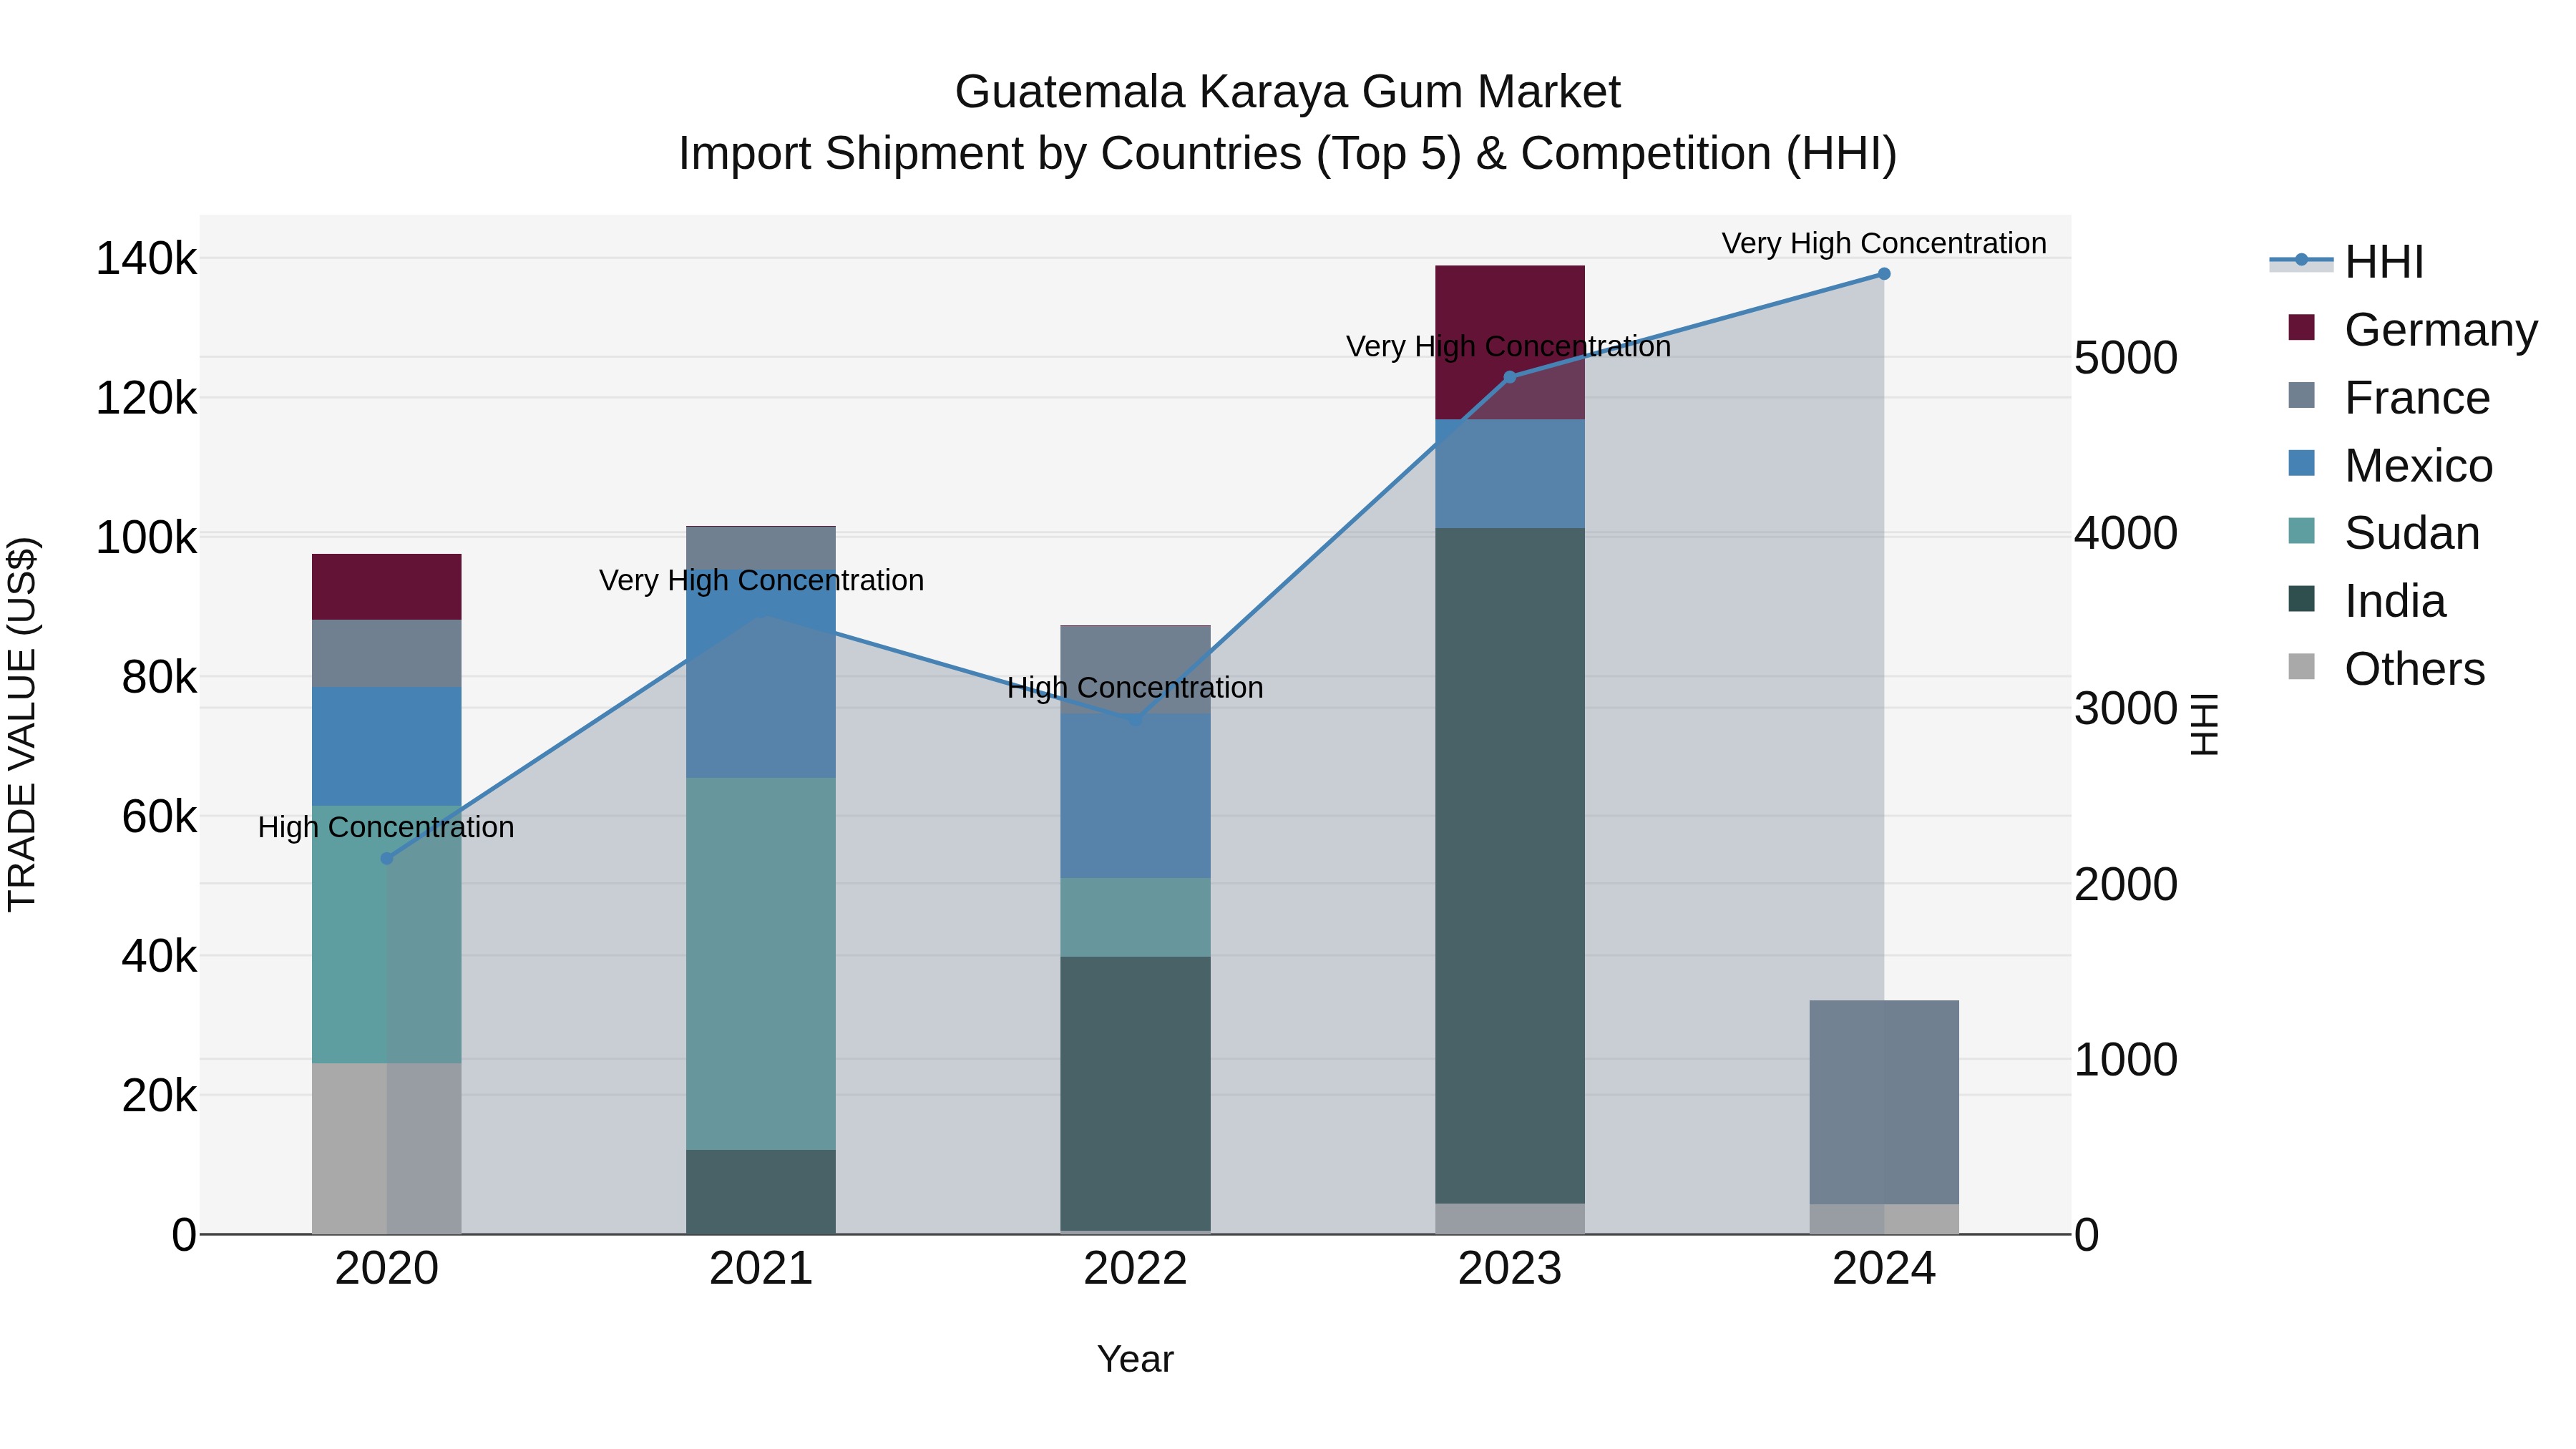The width and height of the screenshot is (2576, 1449).
Task: Click the TRADE VALUE (US$) axis title
Action: tap(22, 724)
